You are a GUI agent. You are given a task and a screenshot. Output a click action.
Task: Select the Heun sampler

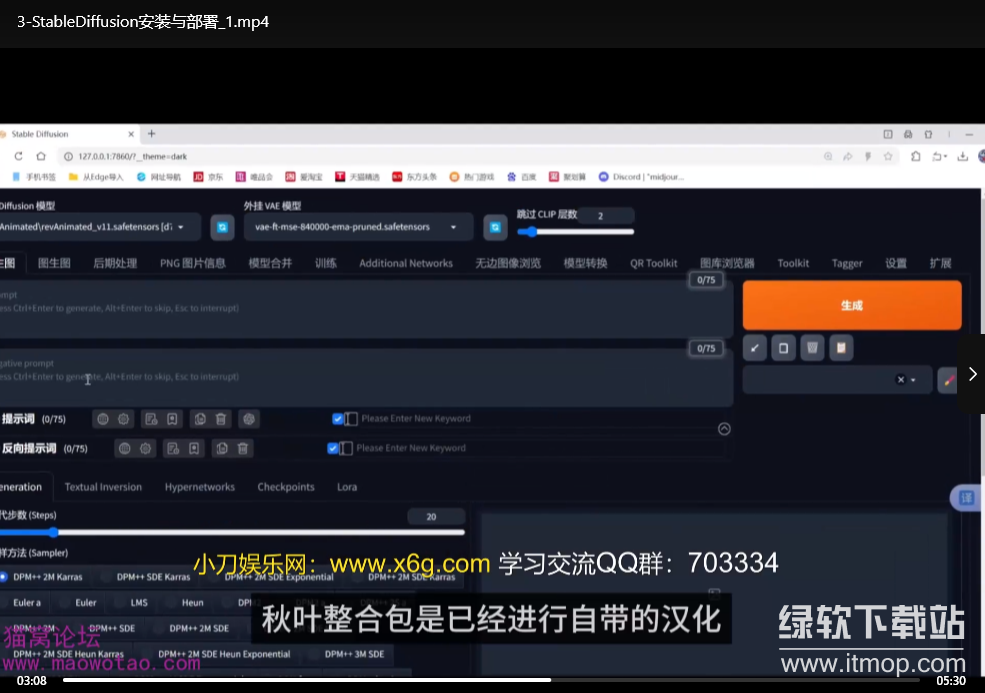pyautogui.click(x=185, y=603)
